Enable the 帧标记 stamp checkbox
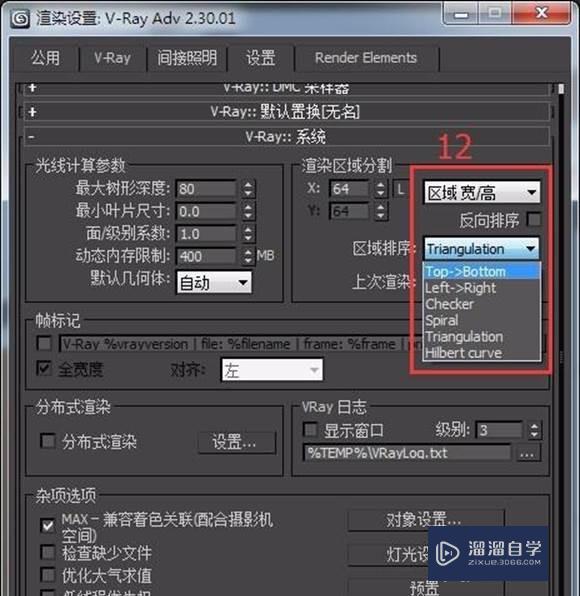This screenshot has height=596, width=580. coord(44,344)
